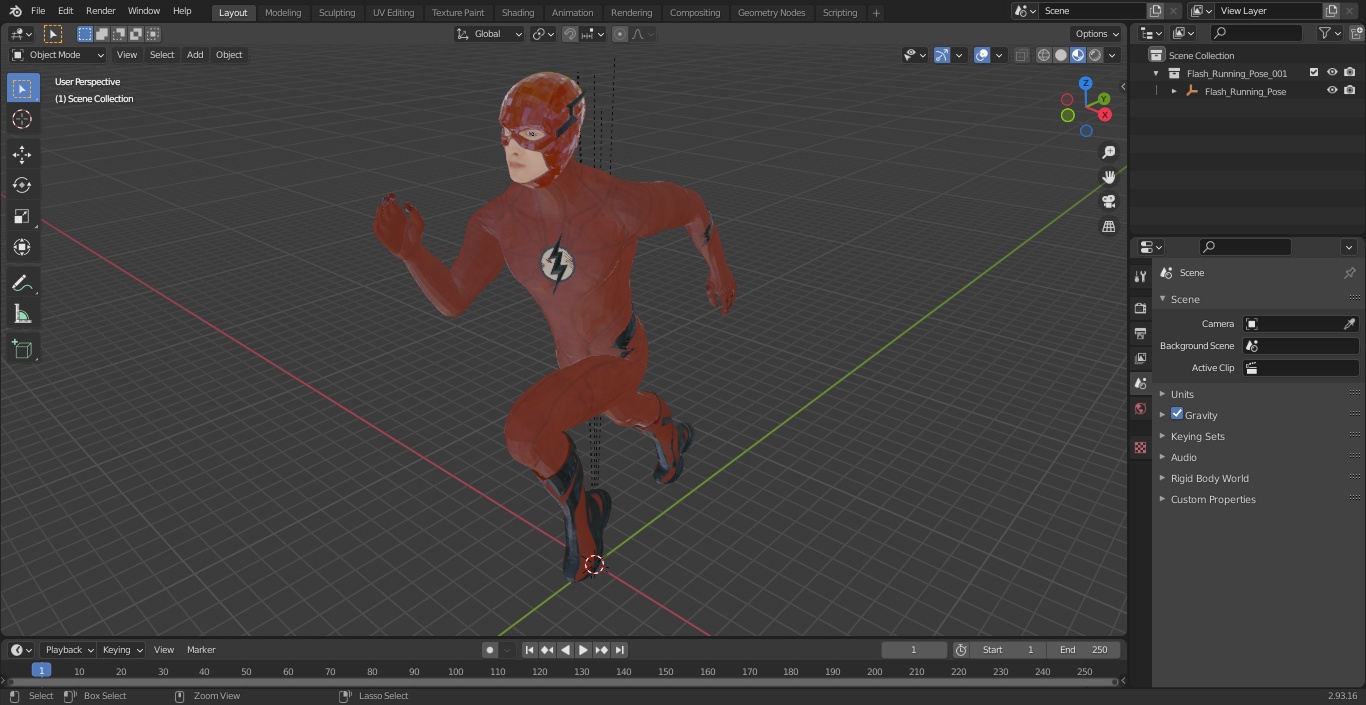The image size is (1366, 705).
Task: Pin the Scene properties panel
Action: click(x=1349, y=273)
